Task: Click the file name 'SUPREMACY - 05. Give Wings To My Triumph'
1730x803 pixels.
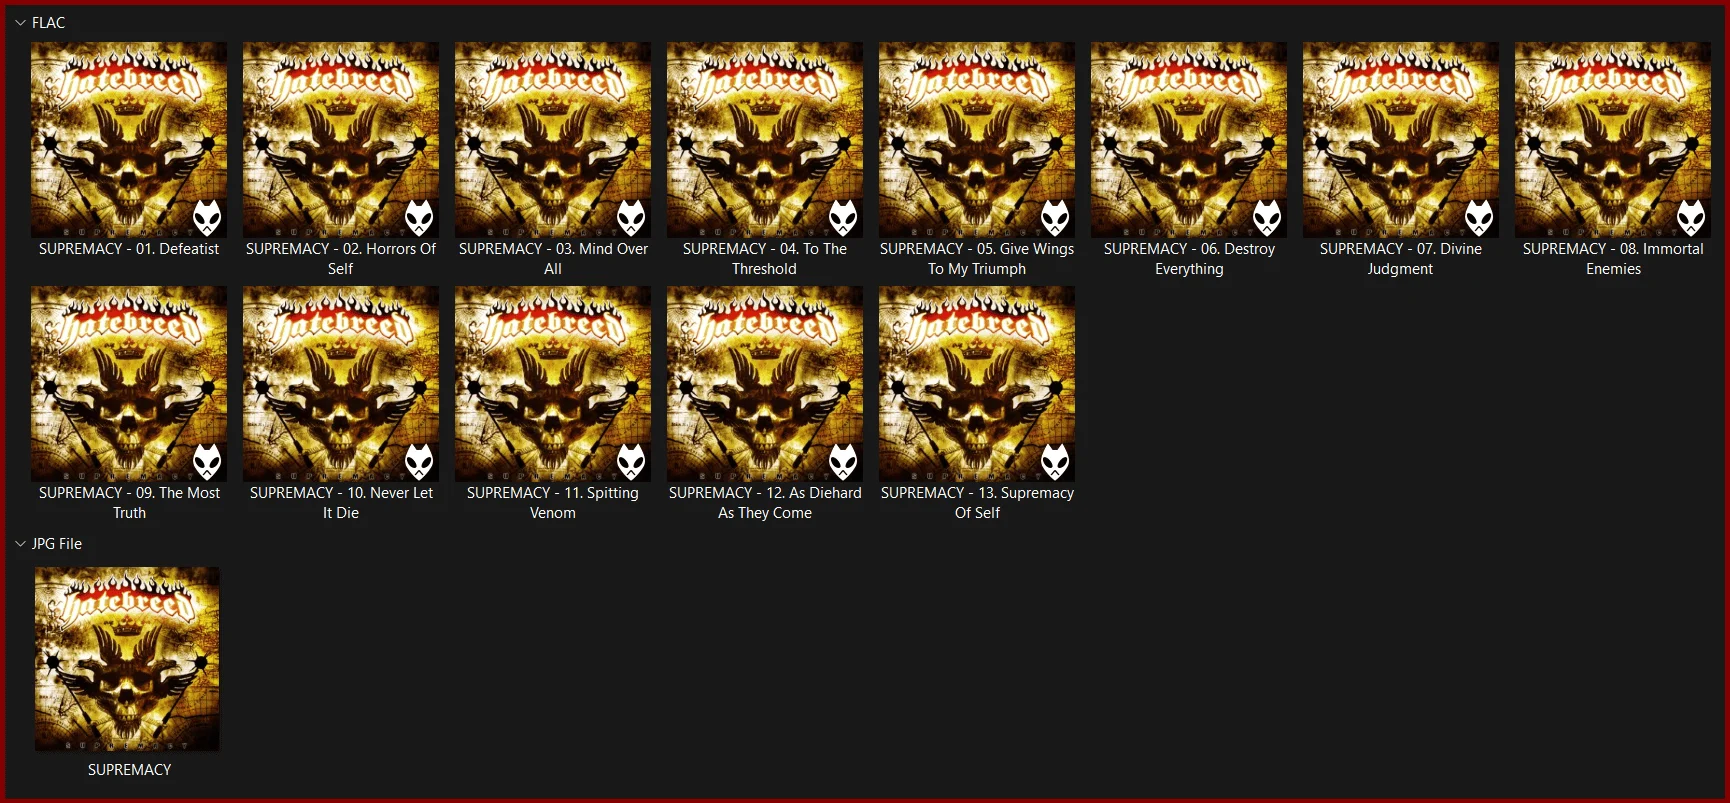Action: [x=977, y=259]
